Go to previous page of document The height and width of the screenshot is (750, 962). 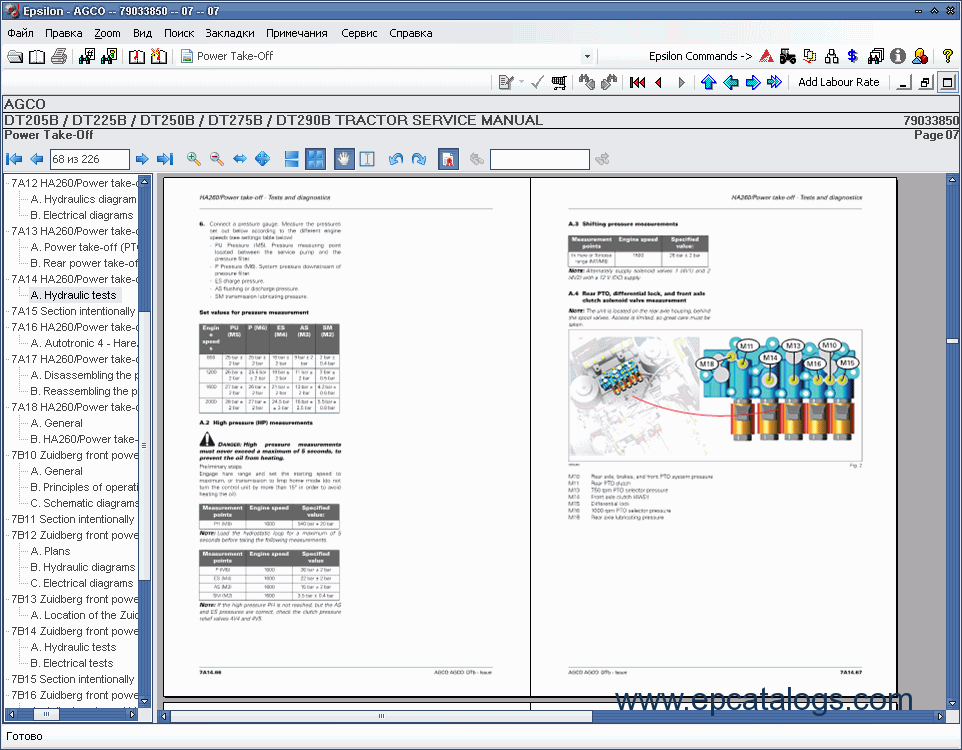pos(37,160)
